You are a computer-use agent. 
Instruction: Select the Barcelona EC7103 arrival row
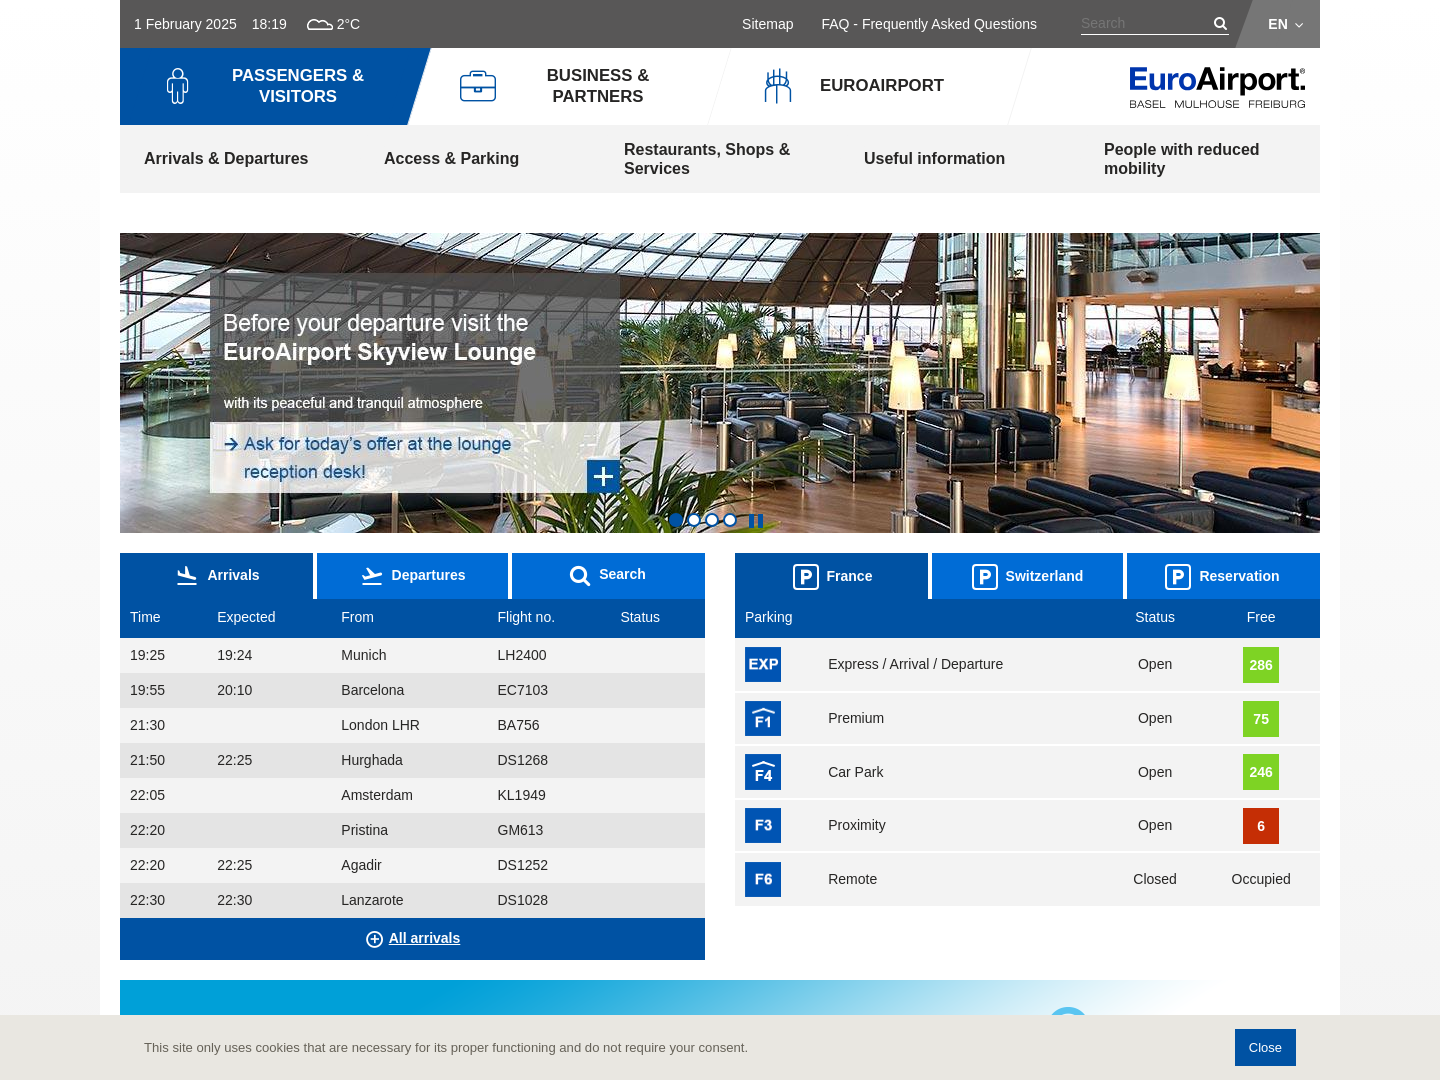(412, 690)
